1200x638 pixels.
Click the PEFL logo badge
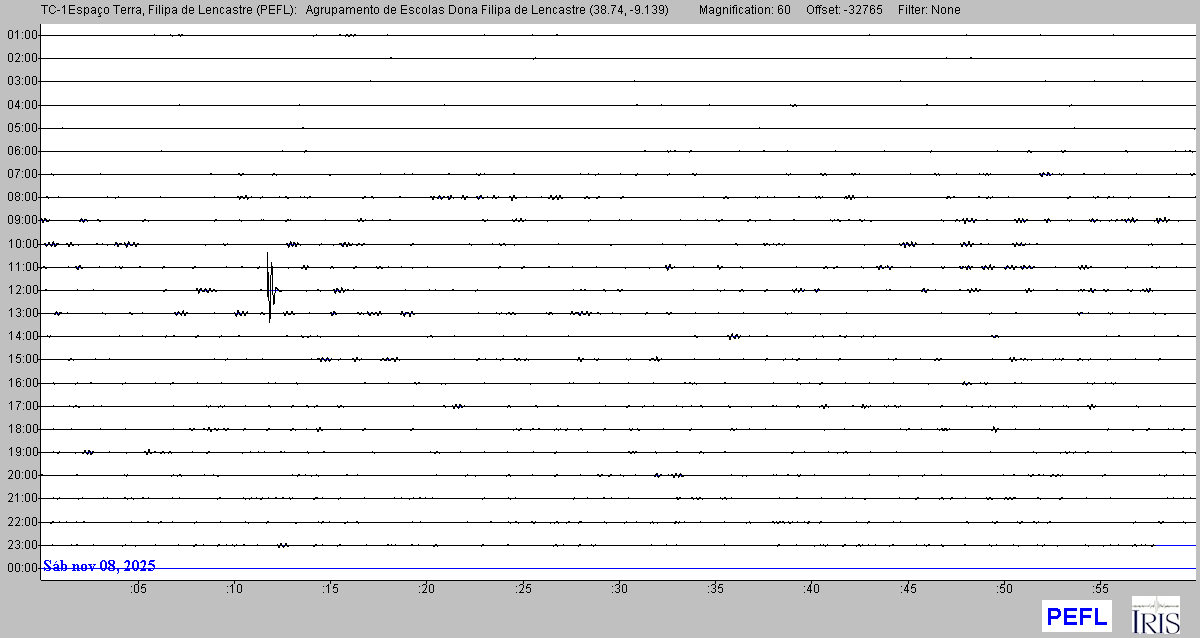point(1076,616)
